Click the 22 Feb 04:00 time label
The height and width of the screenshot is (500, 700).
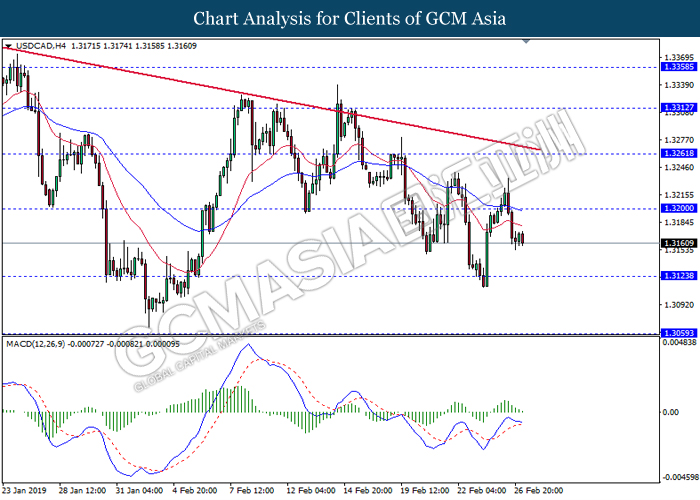482,491
